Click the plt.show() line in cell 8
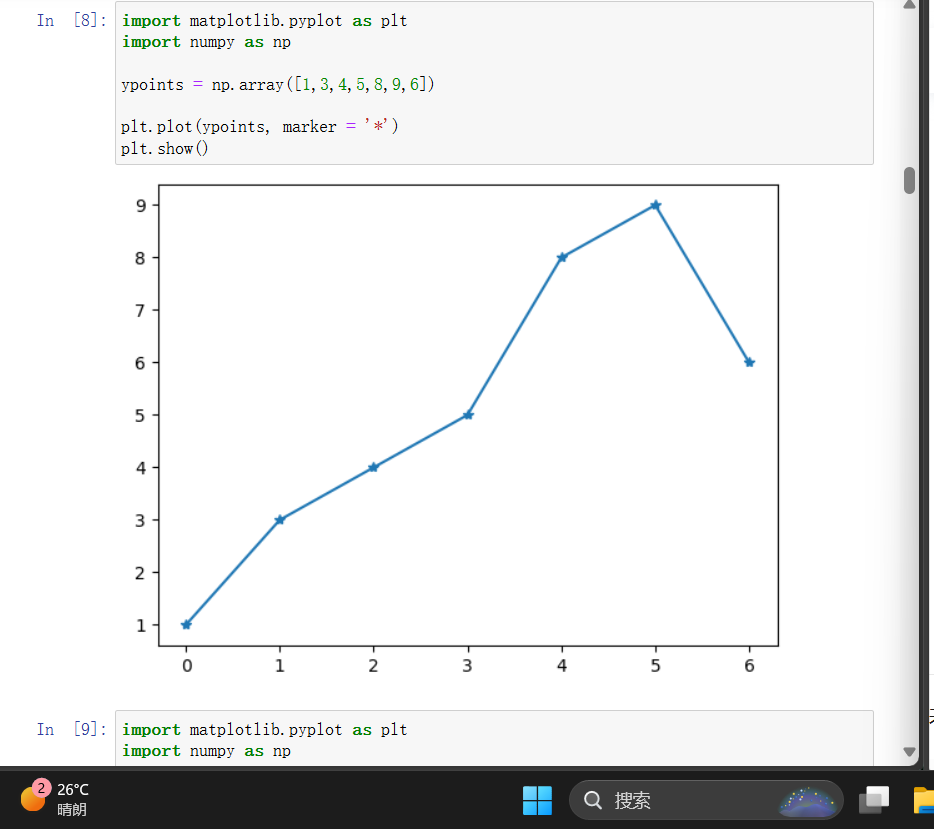The height and width of the screenshot is (829, 934). [x=164, y=148]
